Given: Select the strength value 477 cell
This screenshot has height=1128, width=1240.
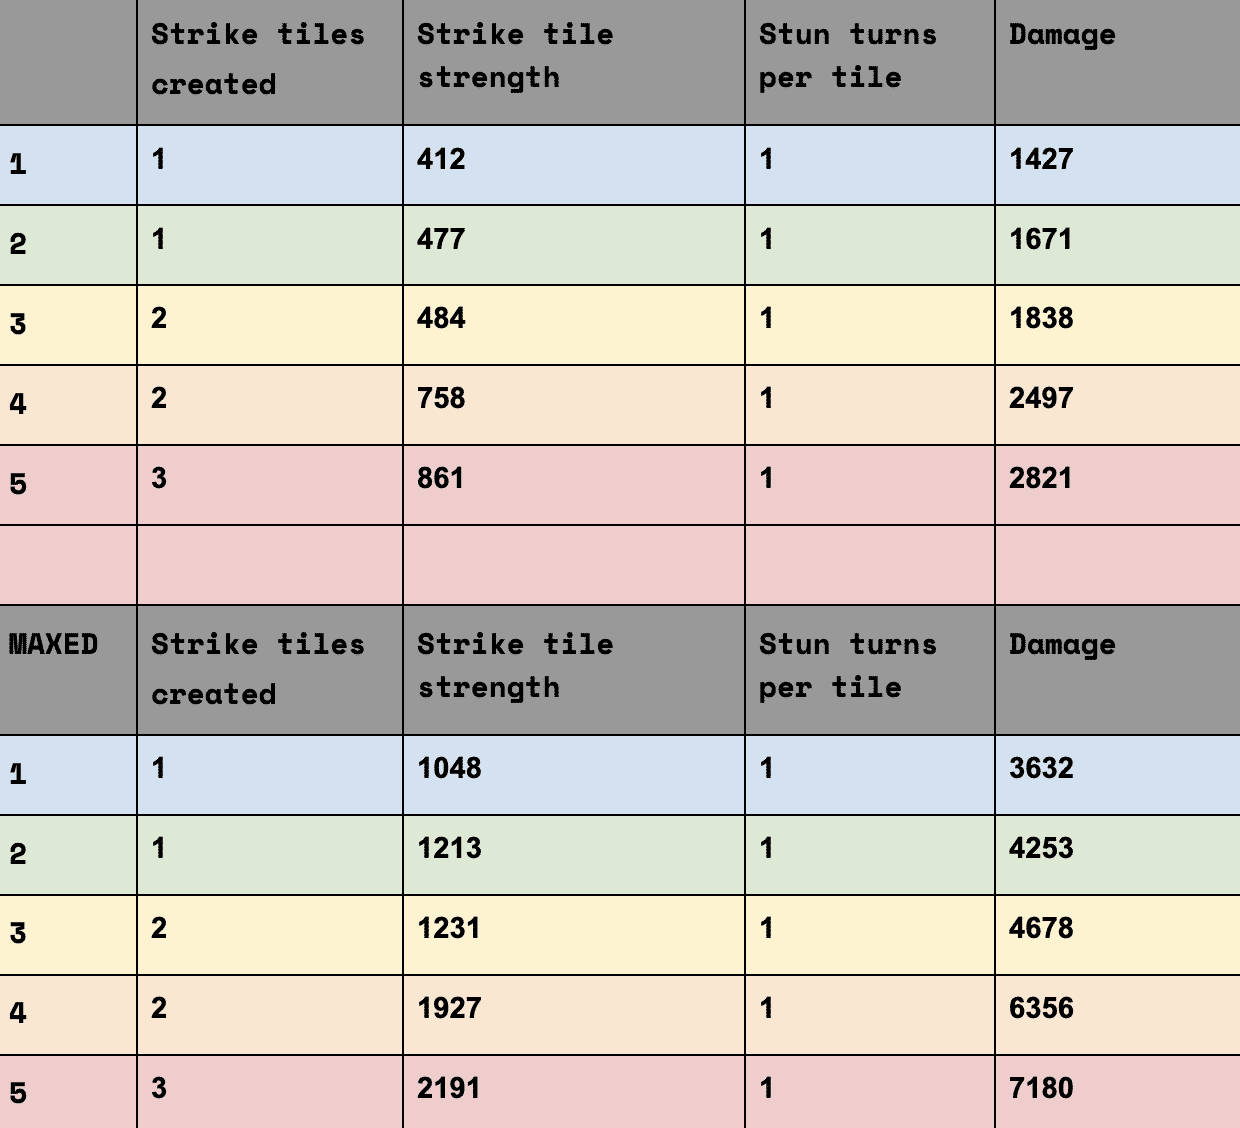Looking at the screenshot, I should tap(574, 245).
